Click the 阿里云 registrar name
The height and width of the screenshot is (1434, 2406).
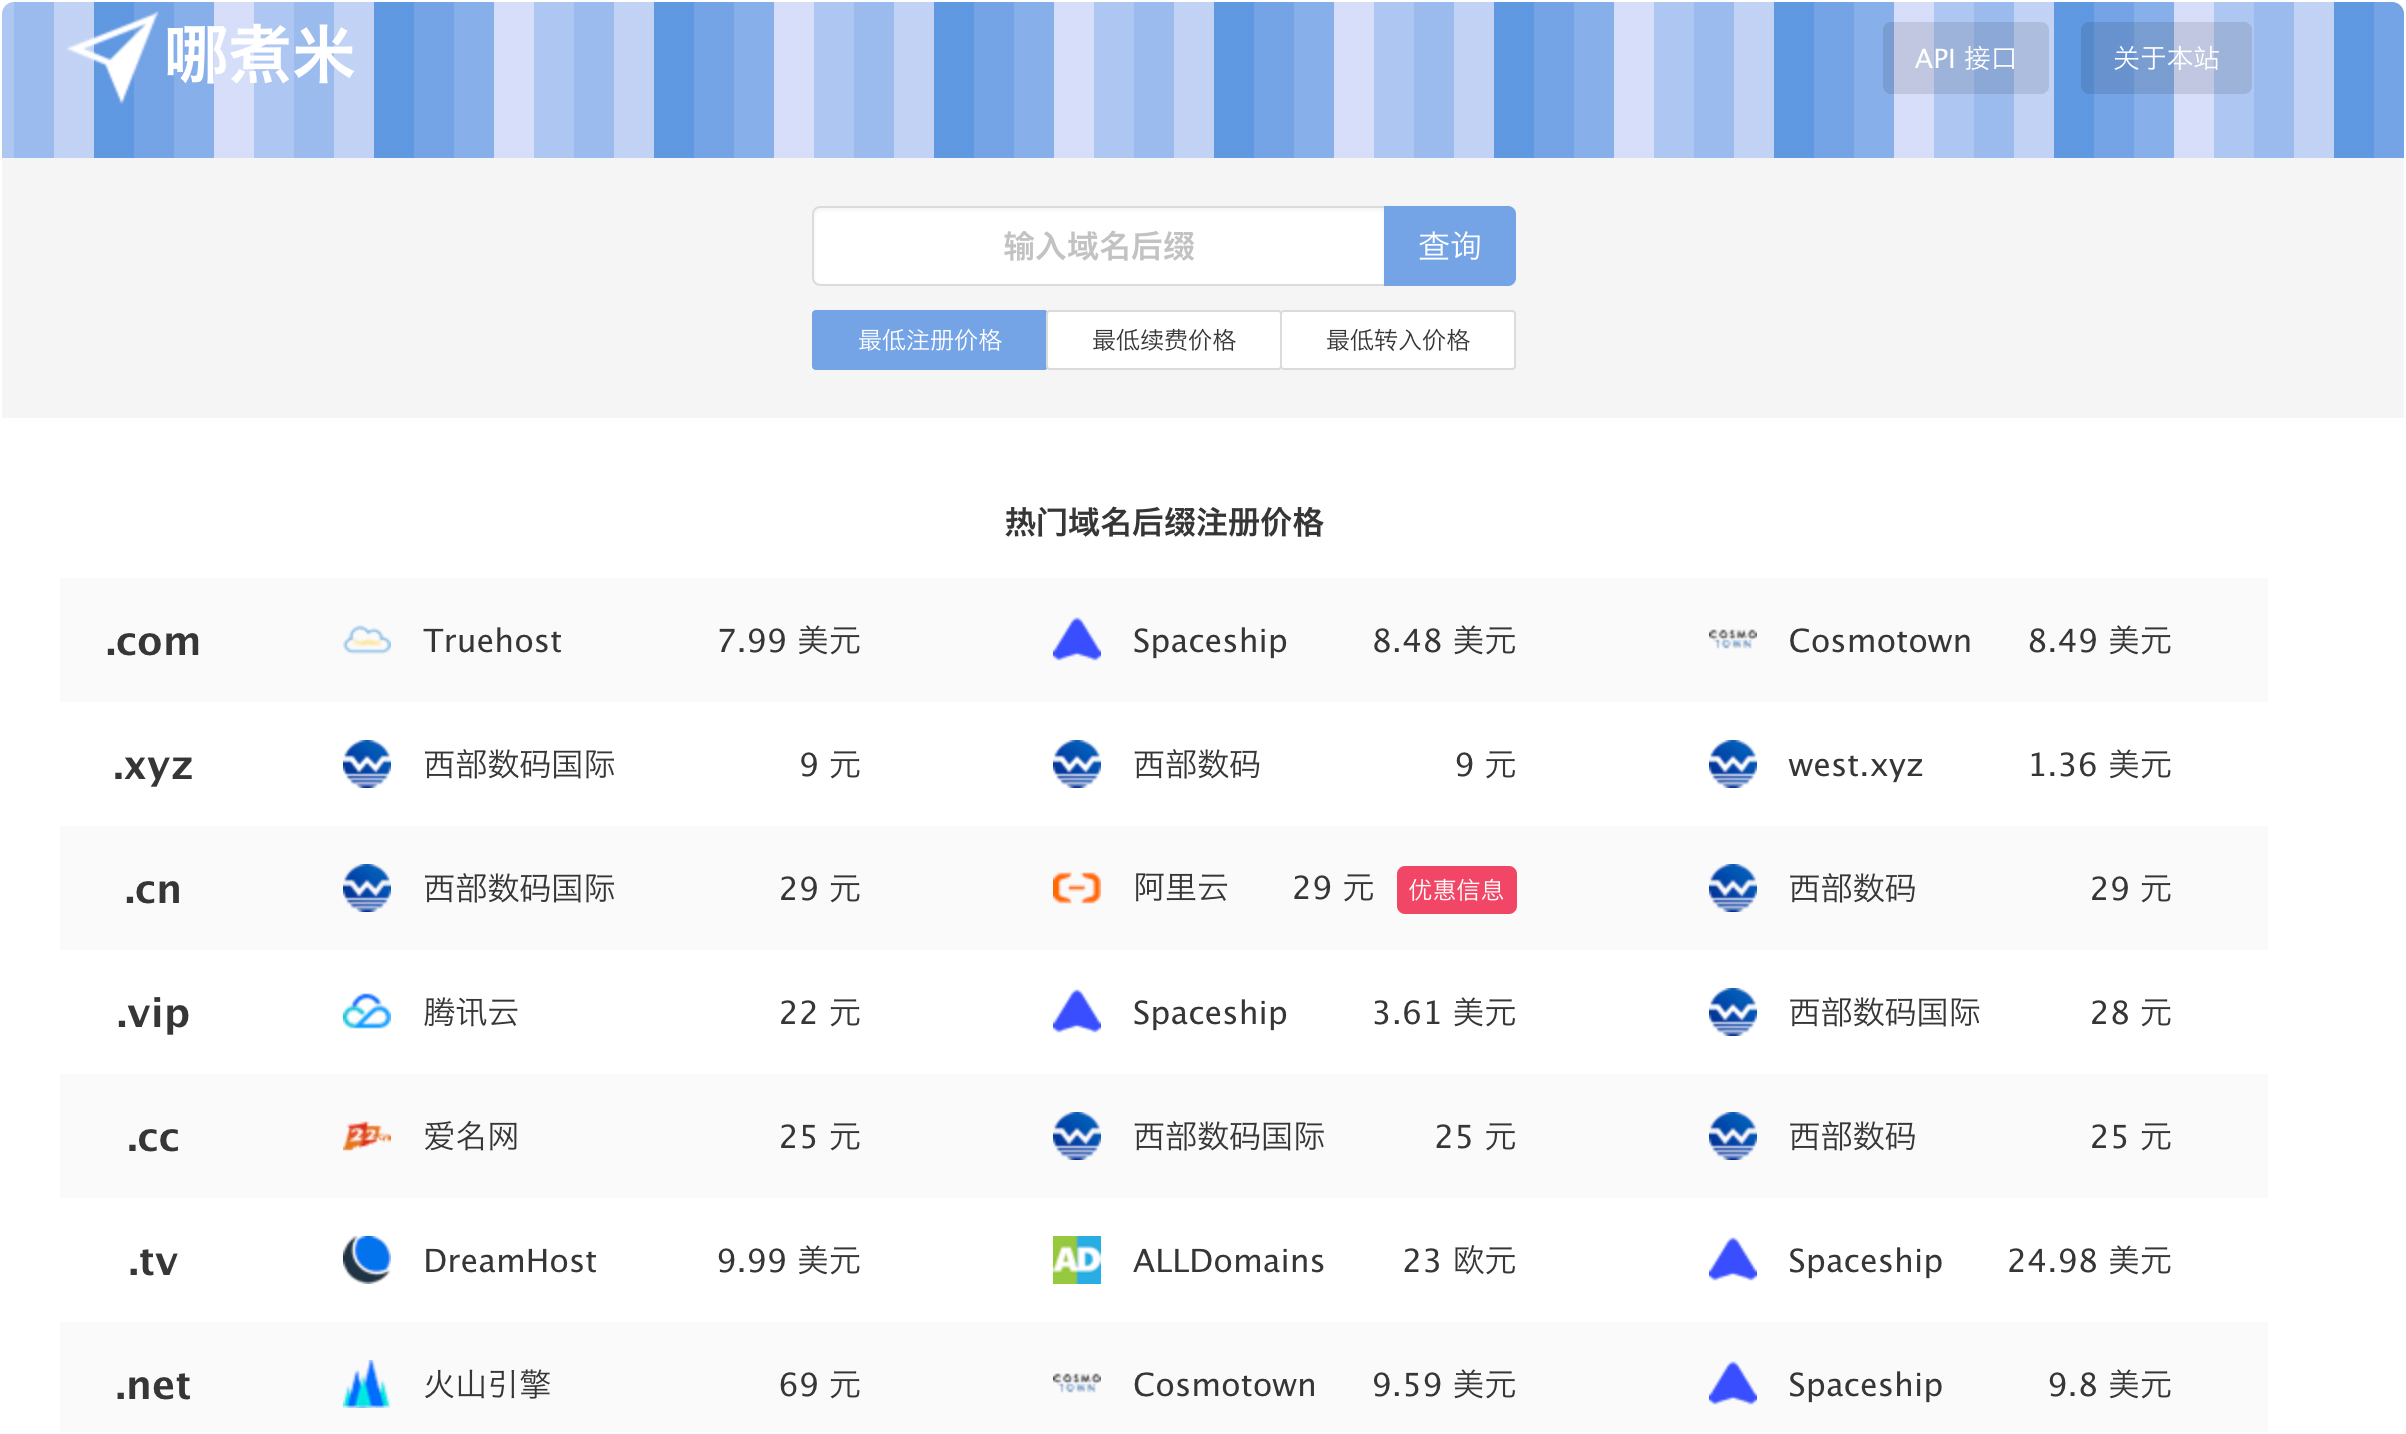tap(1181, 888)
